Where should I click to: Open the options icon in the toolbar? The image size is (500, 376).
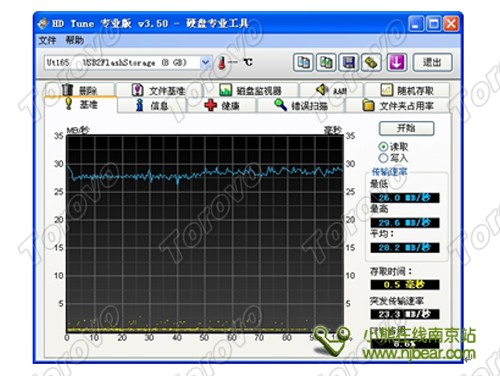pyautogui.click(x=372, y=62)
